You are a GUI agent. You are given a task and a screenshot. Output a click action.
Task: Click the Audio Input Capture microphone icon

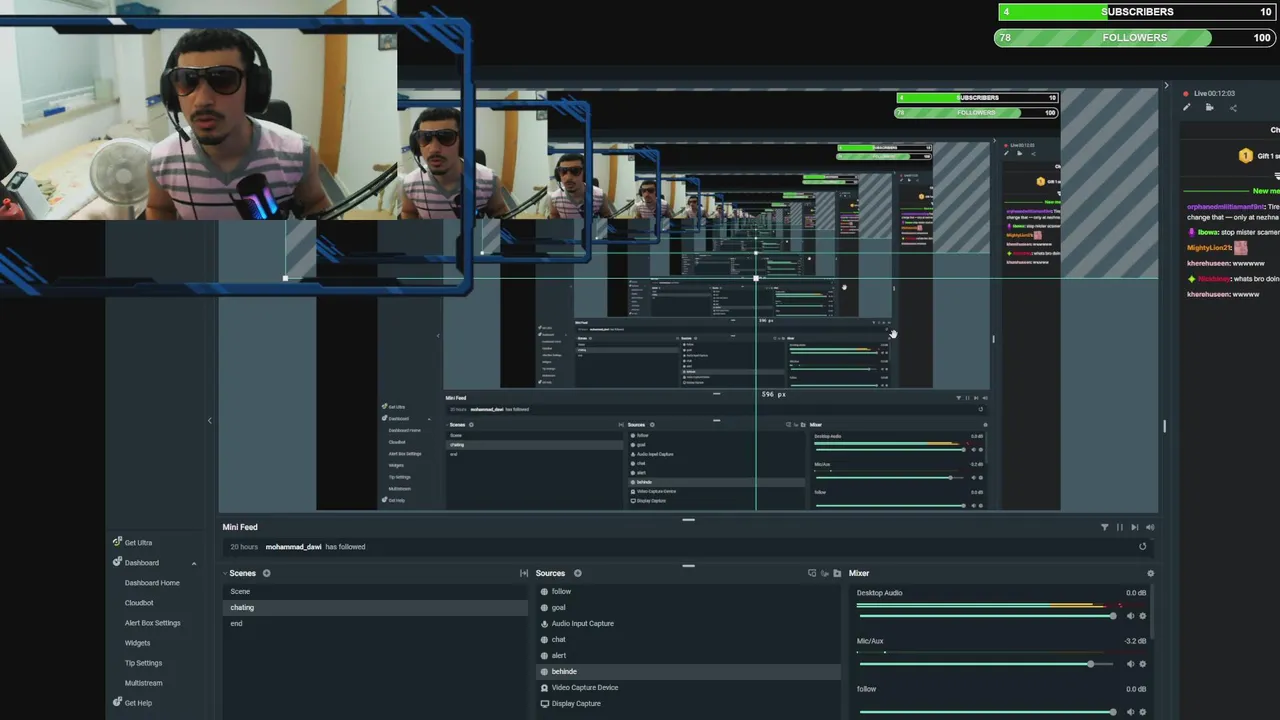pyautogui.click(x=544, y=624)
